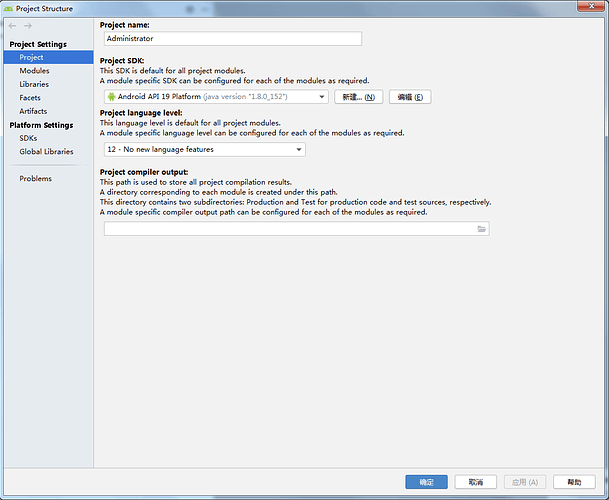Image resolution: width=609 pixels, height=500 pixels.
Task: Go forward using the right arrow icon
Action: (28, 26)
